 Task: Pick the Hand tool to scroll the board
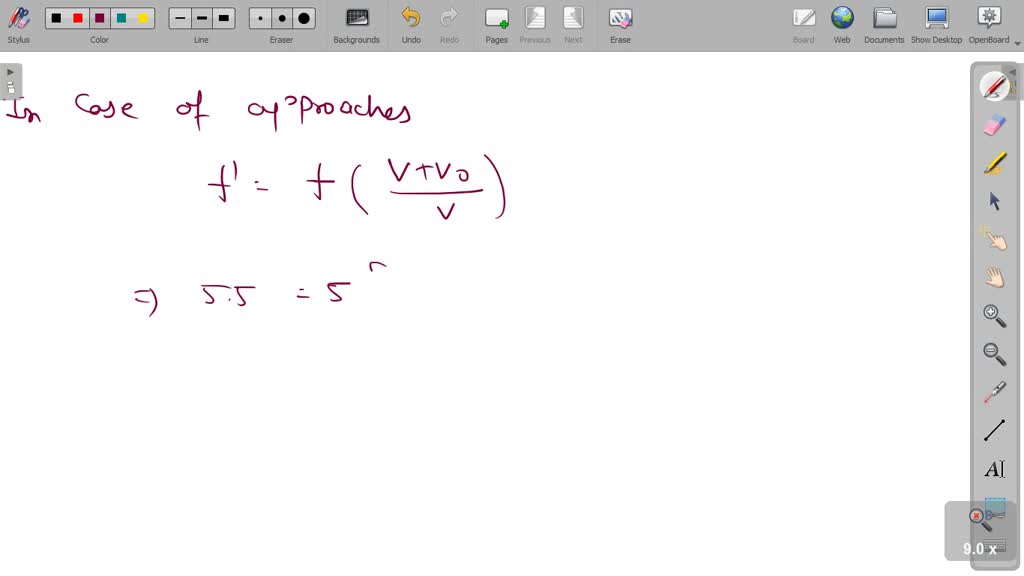click(994, 277)
